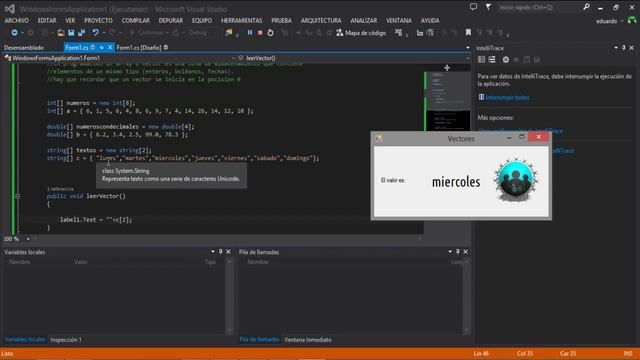Restart the debugging session
This screenshot has height=360, width=640.
pyautogui.click(x=270, y=33)
